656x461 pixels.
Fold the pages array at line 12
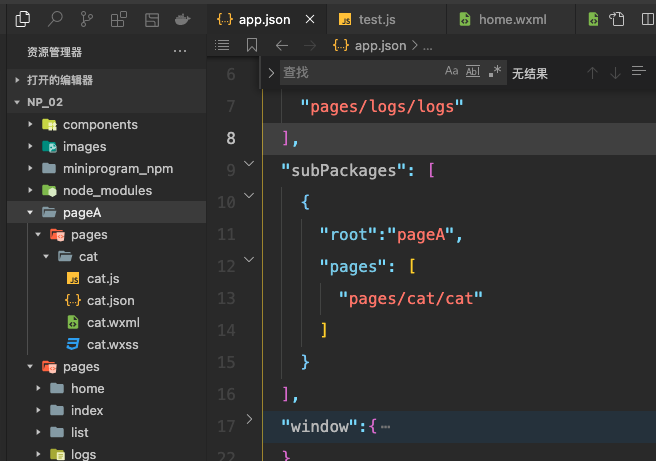tap(249, 259)
